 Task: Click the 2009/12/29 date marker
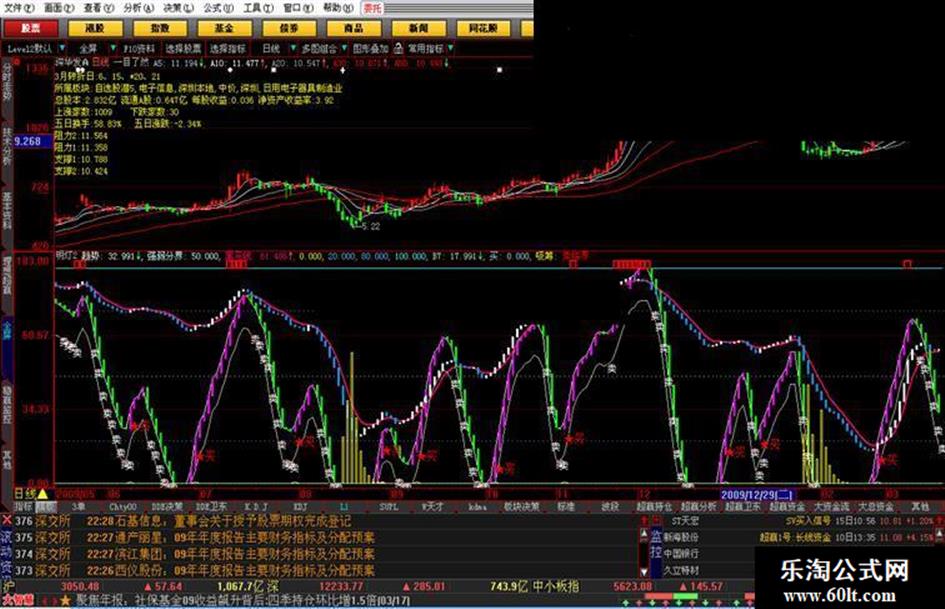click(x=758, y=495)
